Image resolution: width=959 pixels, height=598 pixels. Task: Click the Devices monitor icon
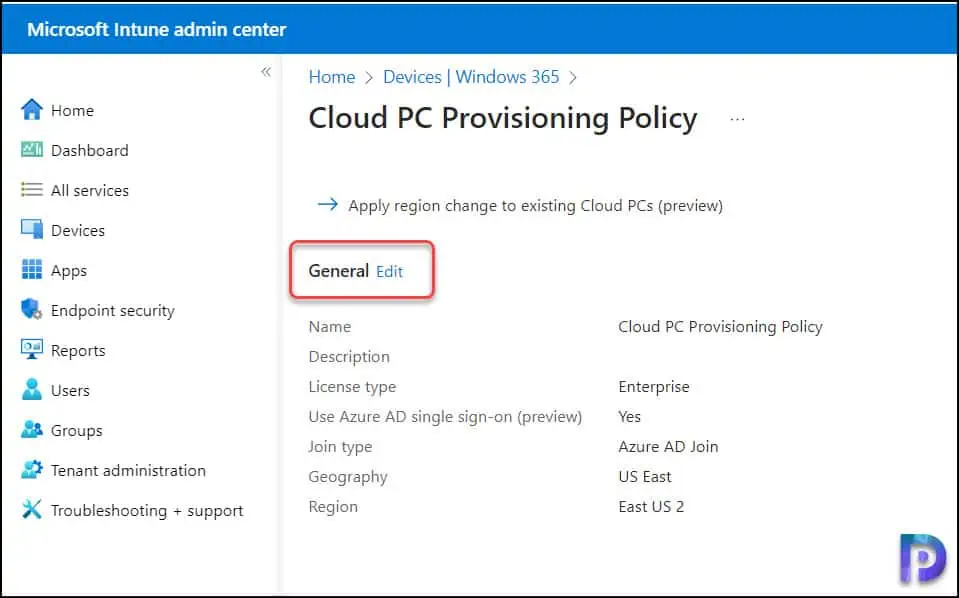[x=32, y=230]
